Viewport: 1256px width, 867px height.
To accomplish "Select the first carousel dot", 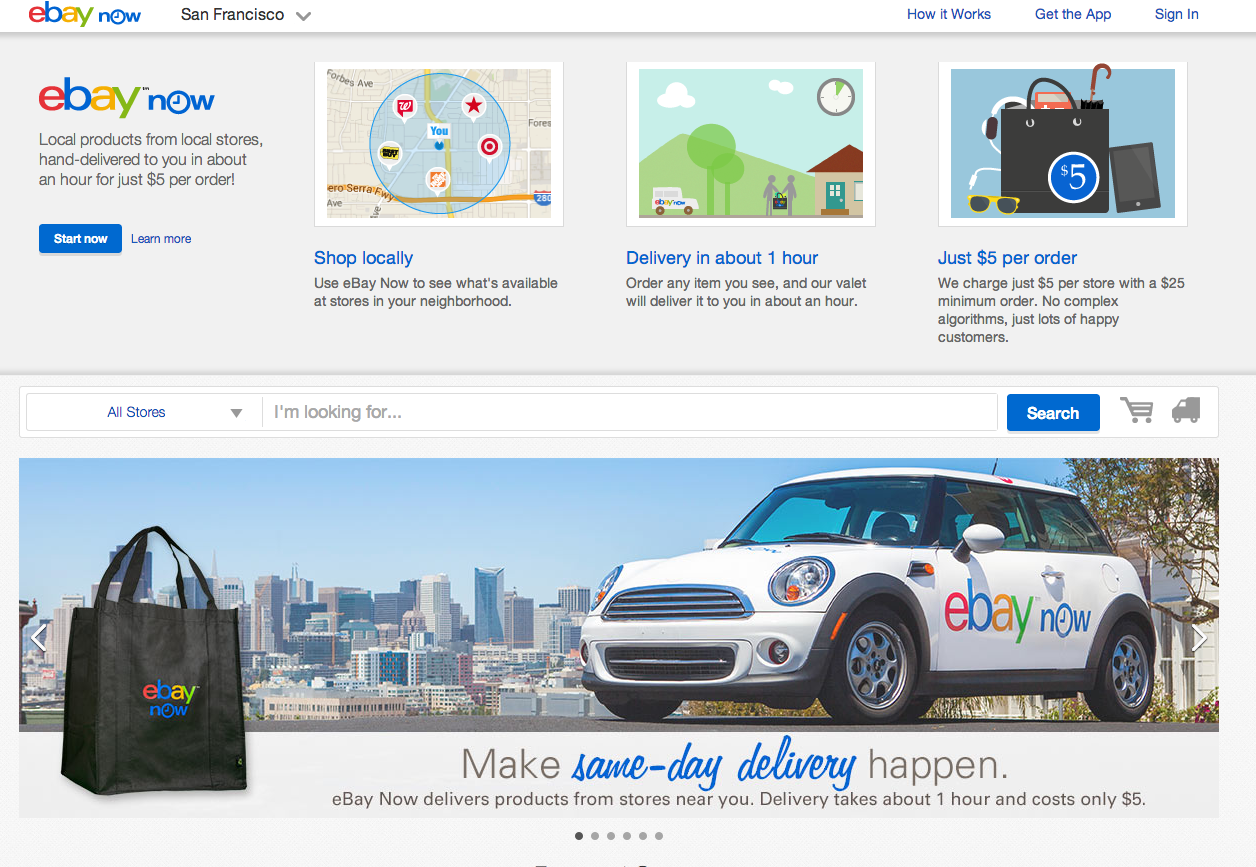I will (579, 836).
